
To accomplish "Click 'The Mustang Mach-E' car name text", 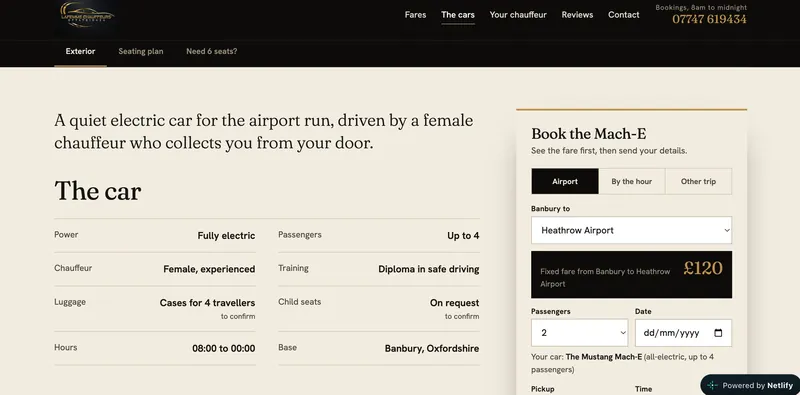I will [604, 357].
